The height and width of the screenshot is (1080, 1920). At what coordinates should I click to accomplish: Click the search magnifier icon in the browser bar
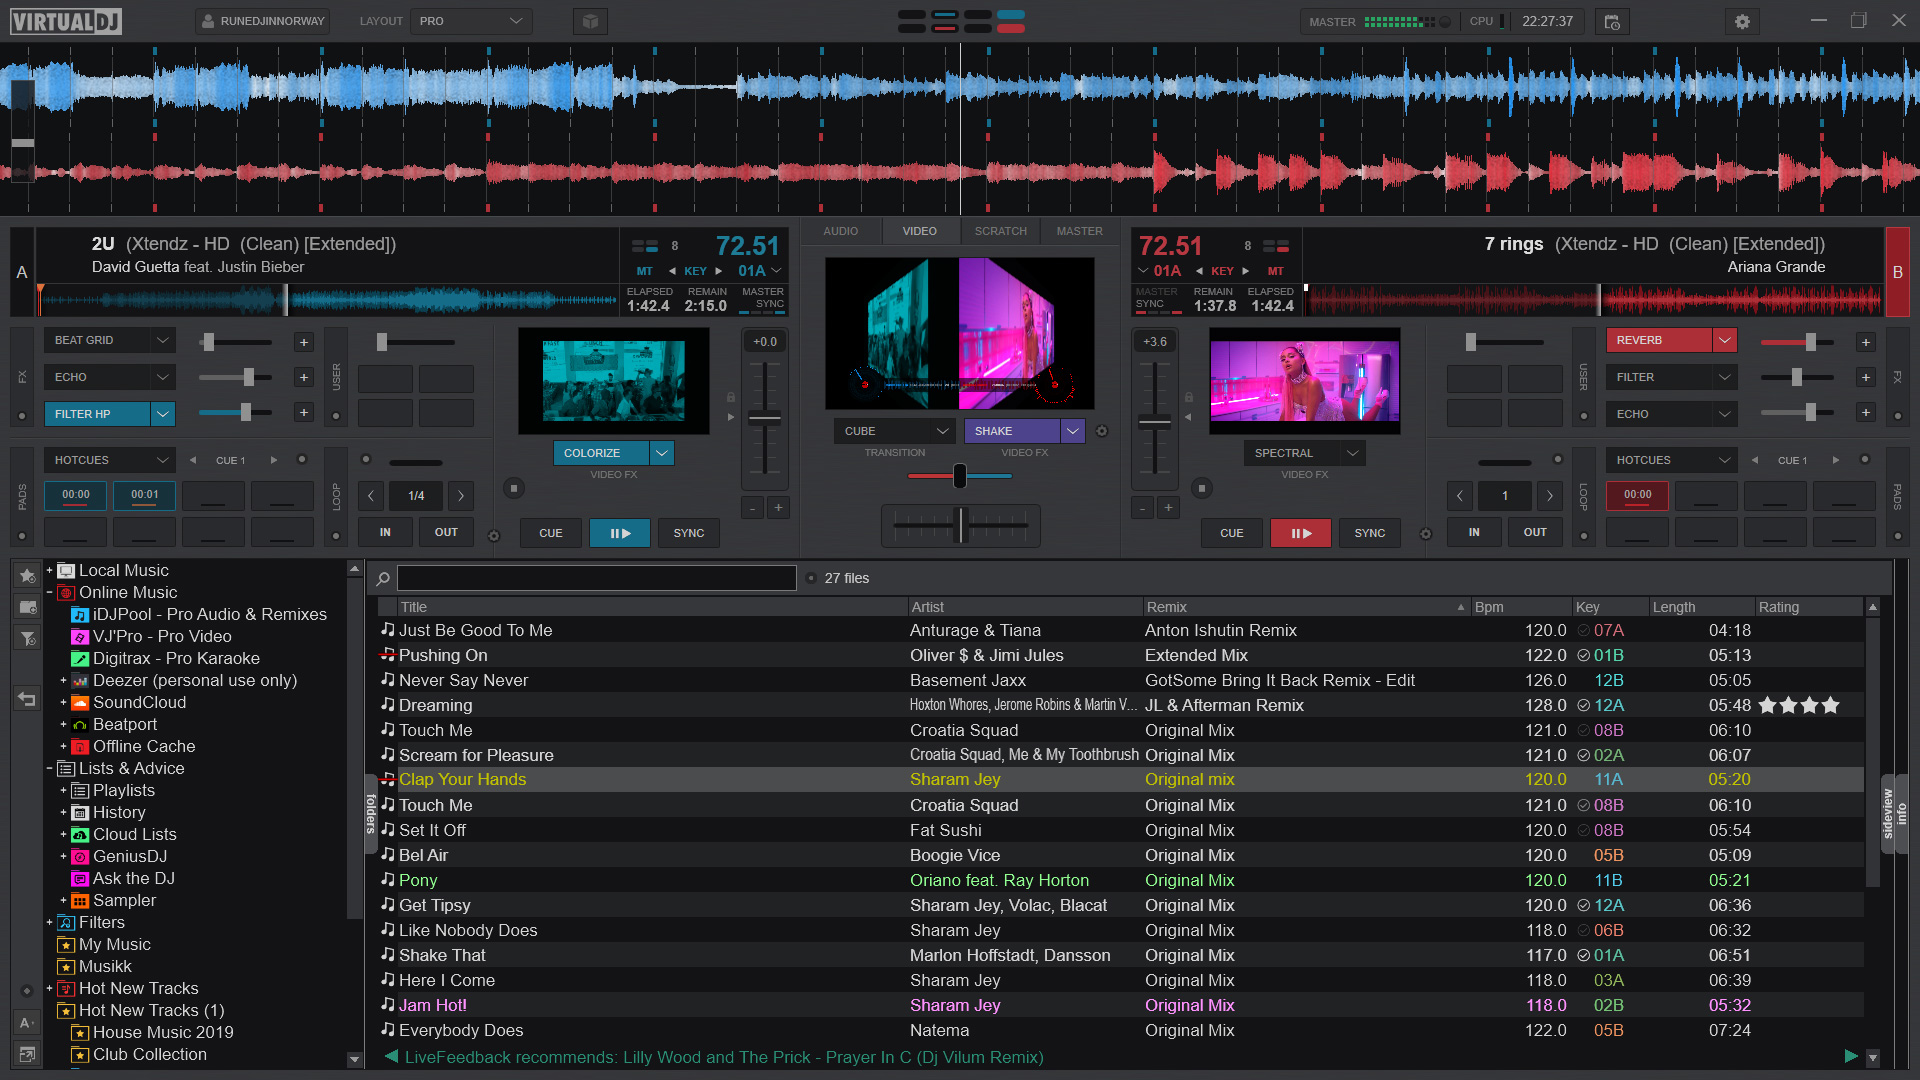point(382,578)
